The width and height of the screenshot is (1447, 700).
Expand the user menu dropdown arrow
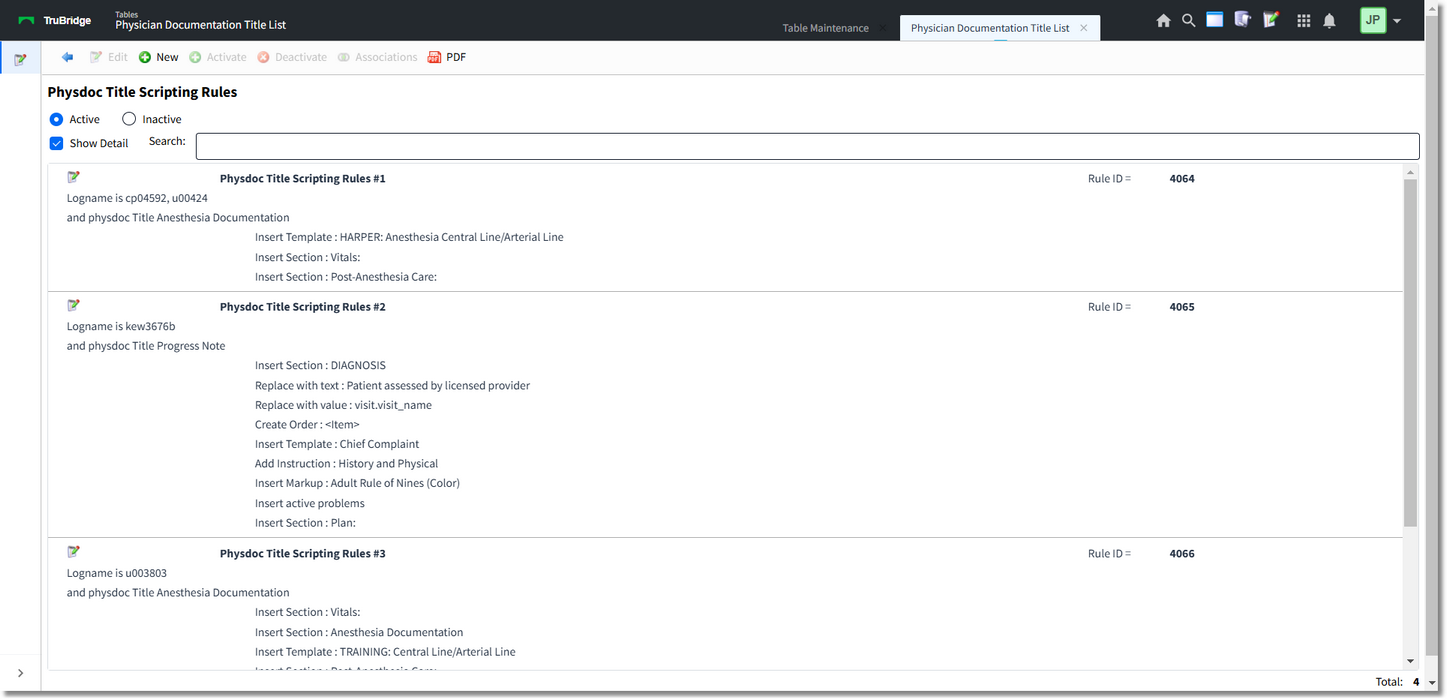click(x=1397, y=21)
